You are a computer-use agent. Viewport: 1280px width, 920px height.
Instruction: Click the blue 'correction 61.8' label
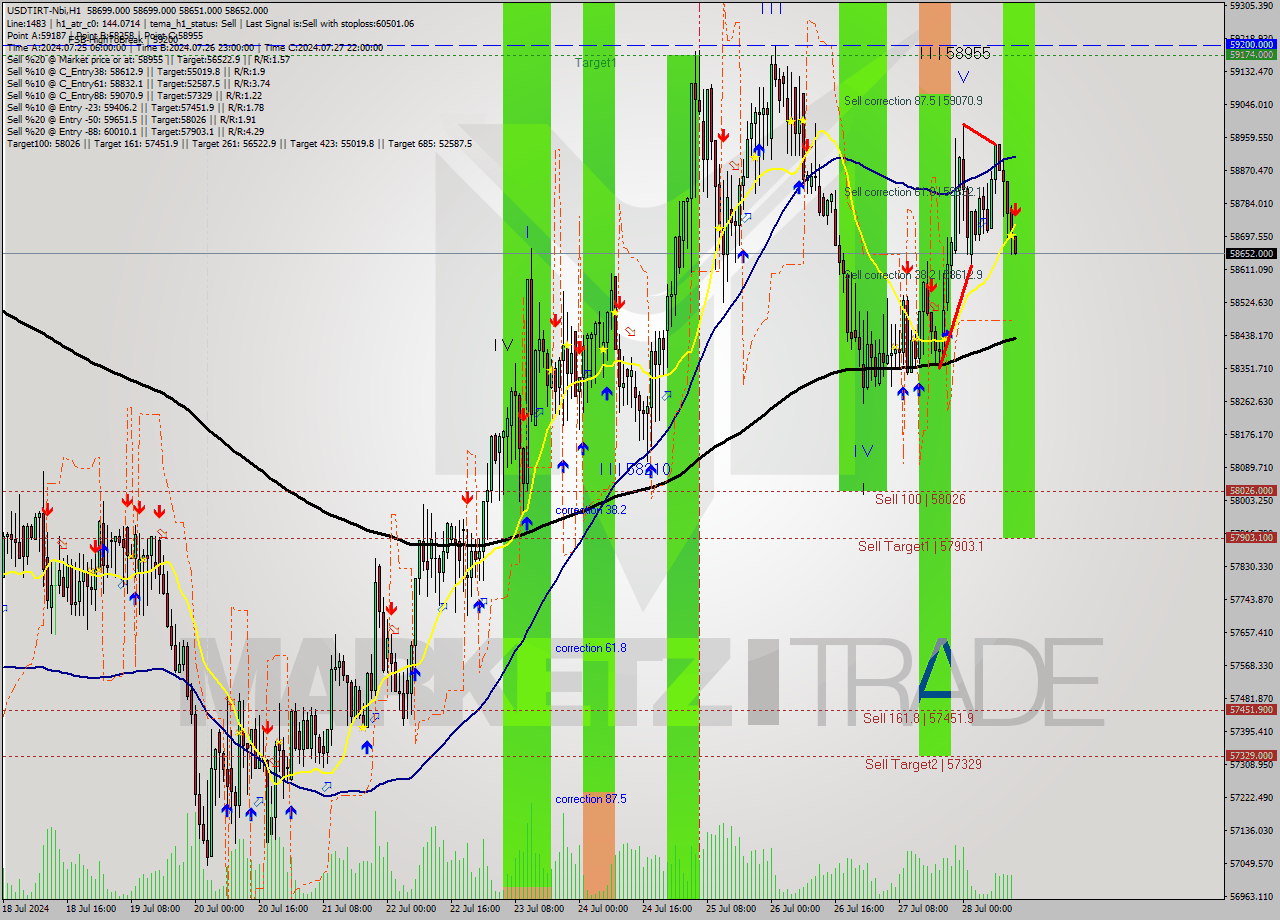[x=591, y=648]
